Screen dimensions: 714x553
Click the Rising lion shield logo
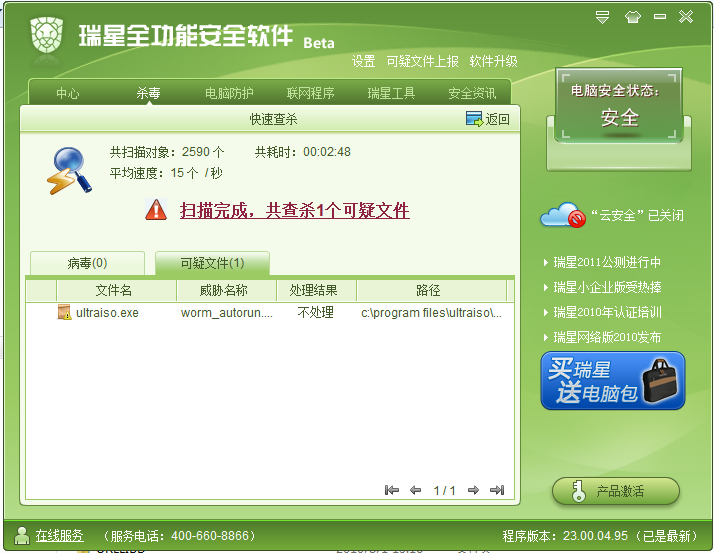(x=46, y=36)
